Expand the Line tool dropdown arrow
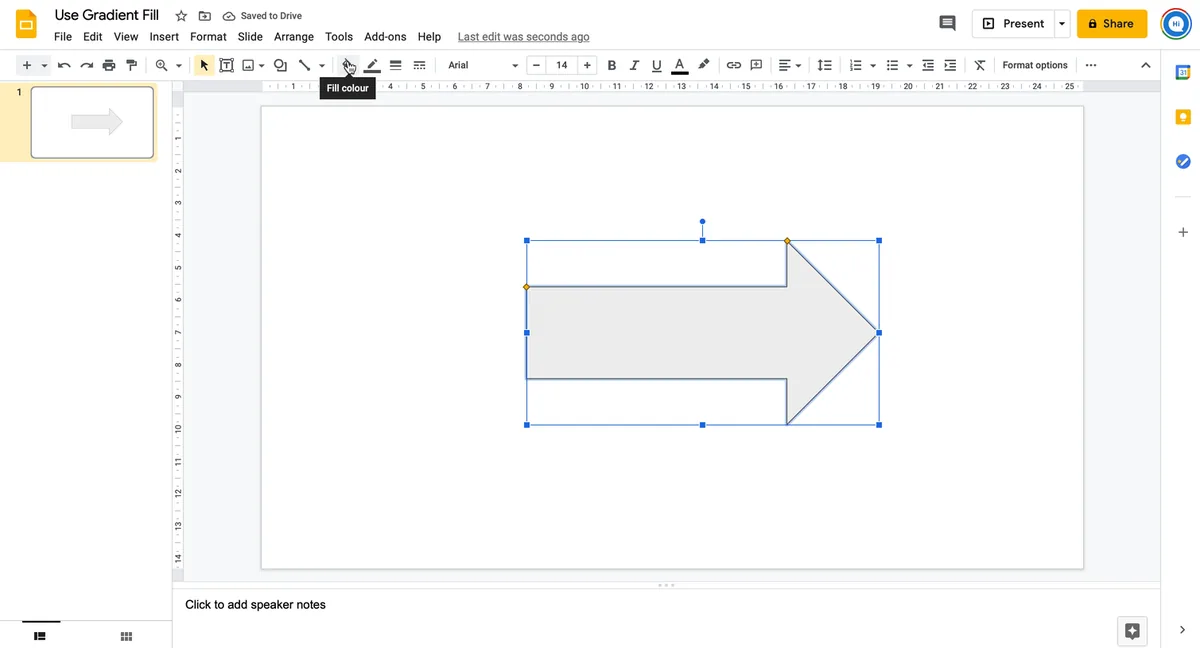This screenshot has width=1200, height=648. click(322, 65)
